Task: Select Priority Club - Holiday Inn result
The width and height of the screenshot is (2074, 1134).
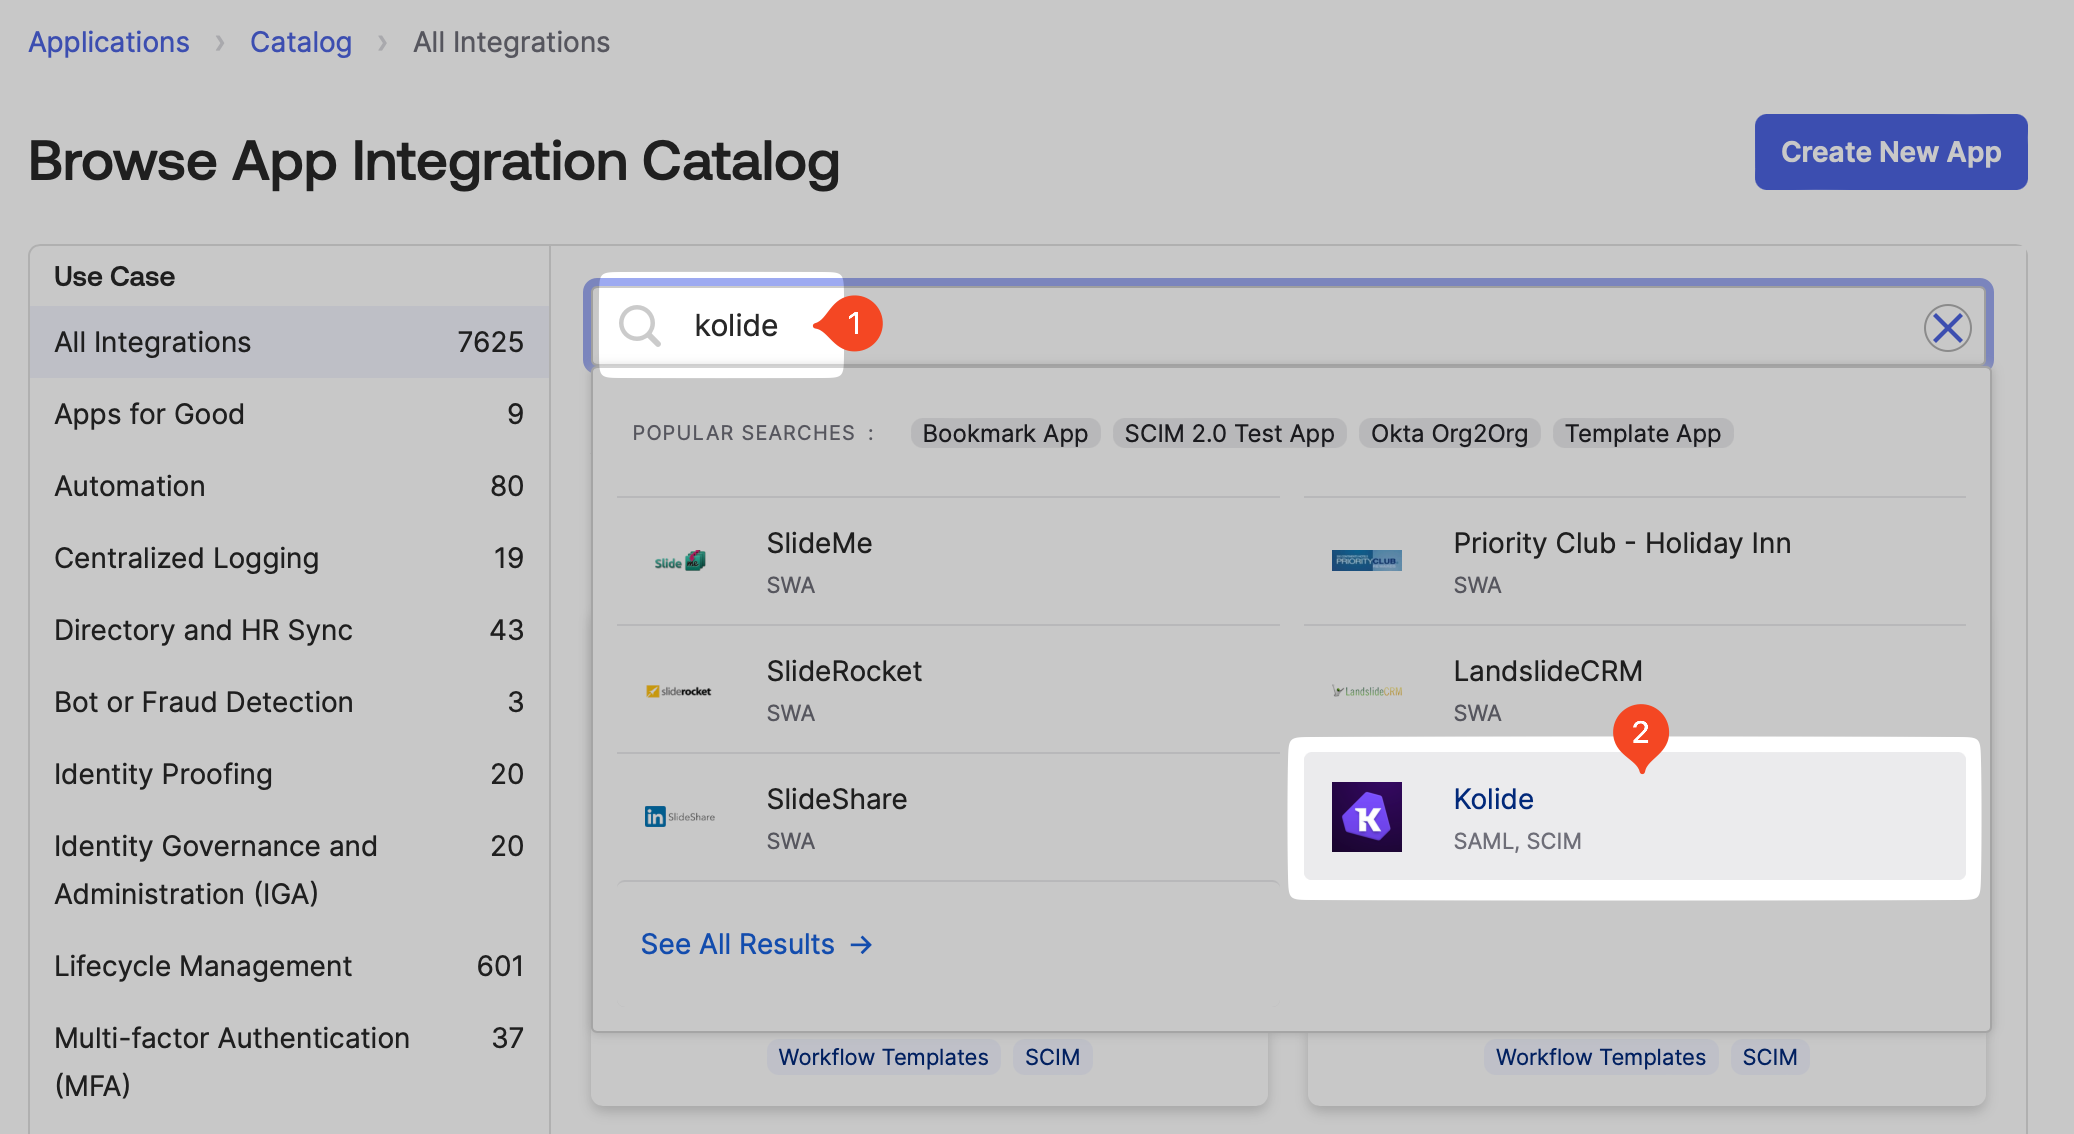Action: pyautogui.click(x=1634, y=562)
